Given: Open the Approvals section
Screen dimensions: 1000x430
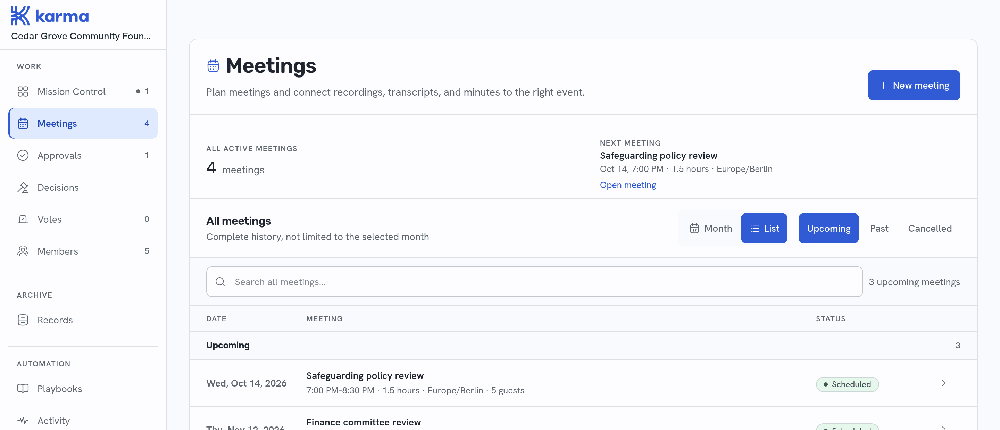Looking at the screenshot, I should point(83,155).
